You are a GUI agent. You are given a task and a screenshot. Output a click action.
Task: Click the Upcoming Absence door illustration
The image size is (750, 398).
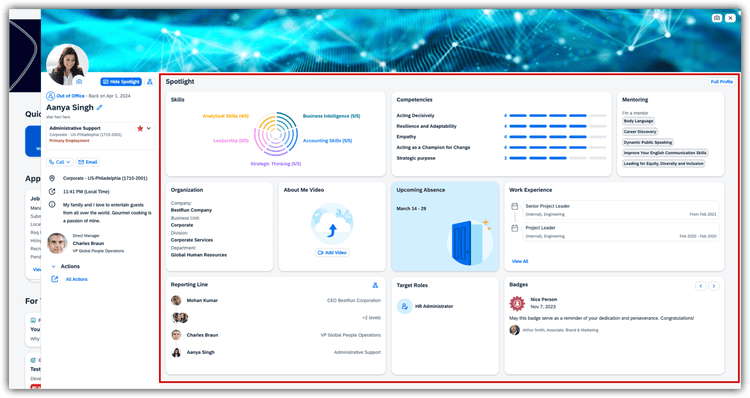click(470, 243)
